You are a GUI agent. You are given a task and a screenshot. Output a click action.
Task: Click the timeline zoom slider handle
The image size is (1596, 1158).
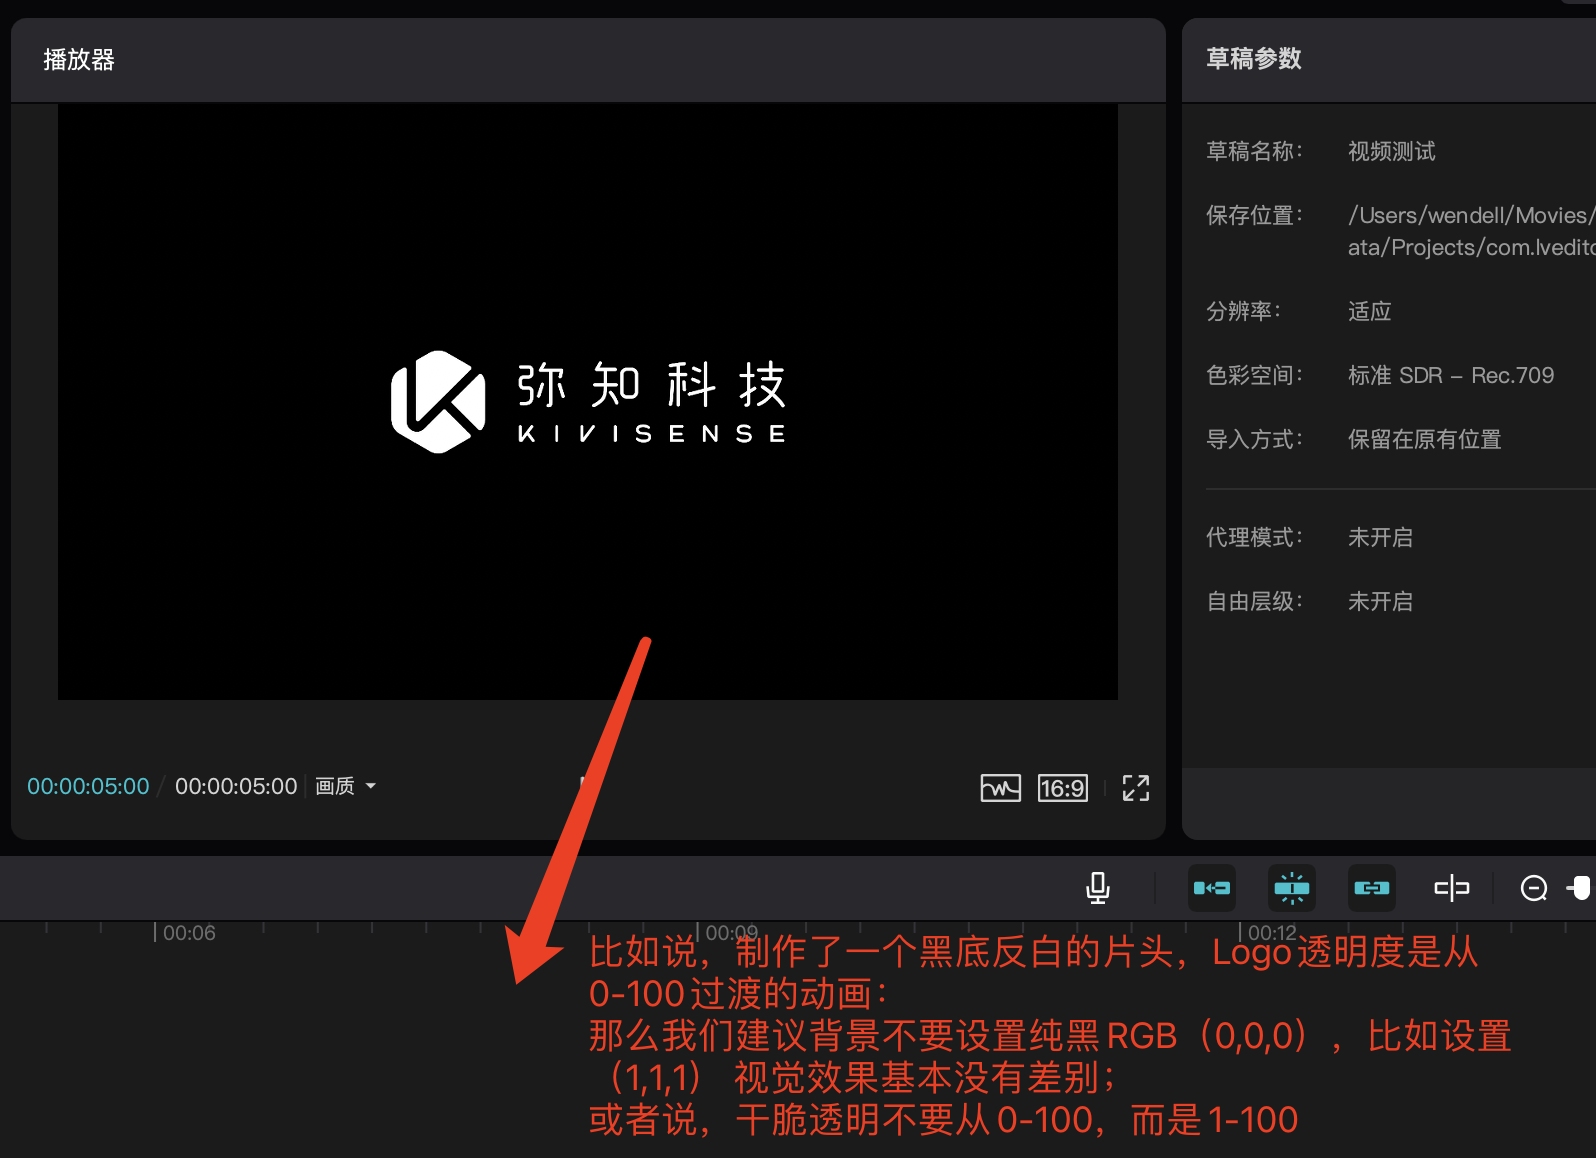[x=1581, y=888]
